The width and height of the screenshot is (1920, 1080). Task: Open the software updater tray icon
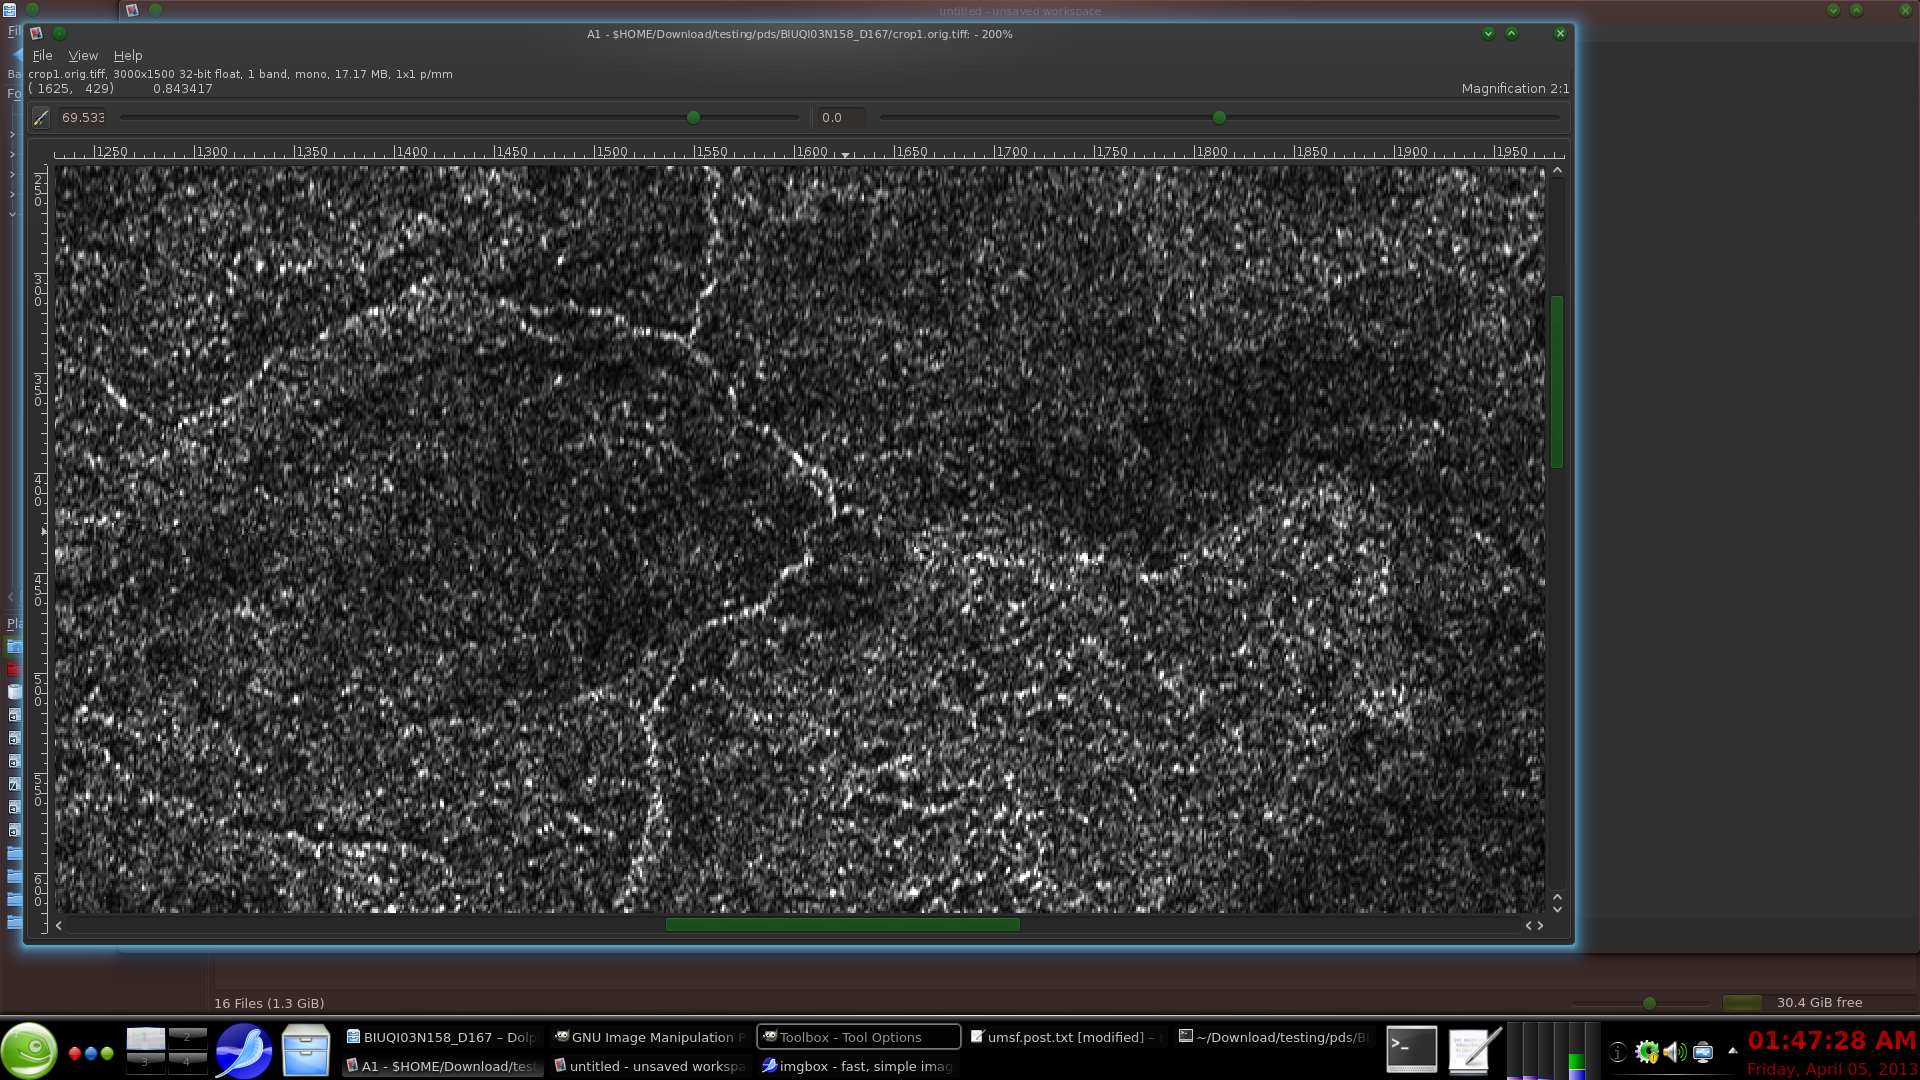coord(1646,1052)
